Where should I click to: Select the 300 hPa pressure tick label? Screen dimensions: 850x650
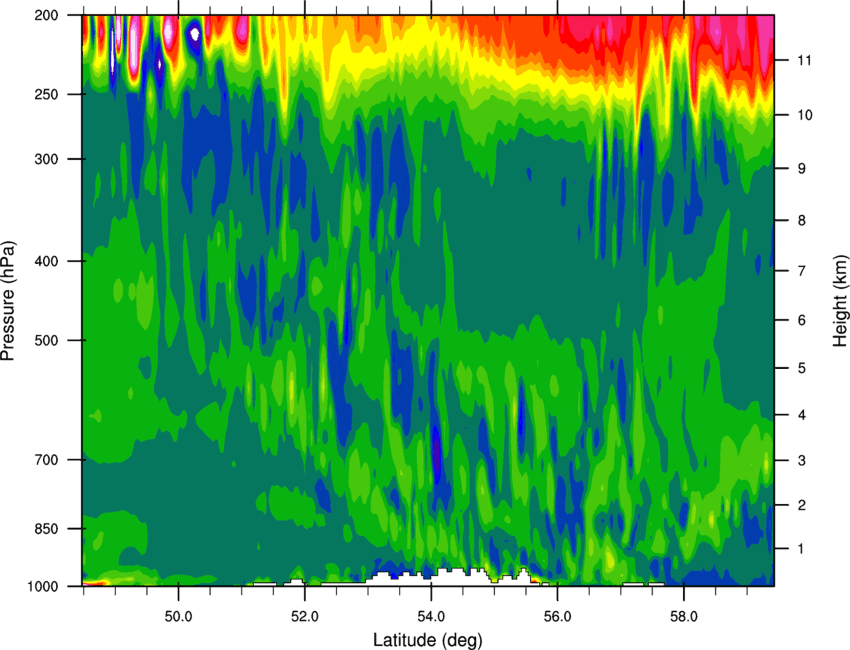pyautogui.click(x=46, y=159)
